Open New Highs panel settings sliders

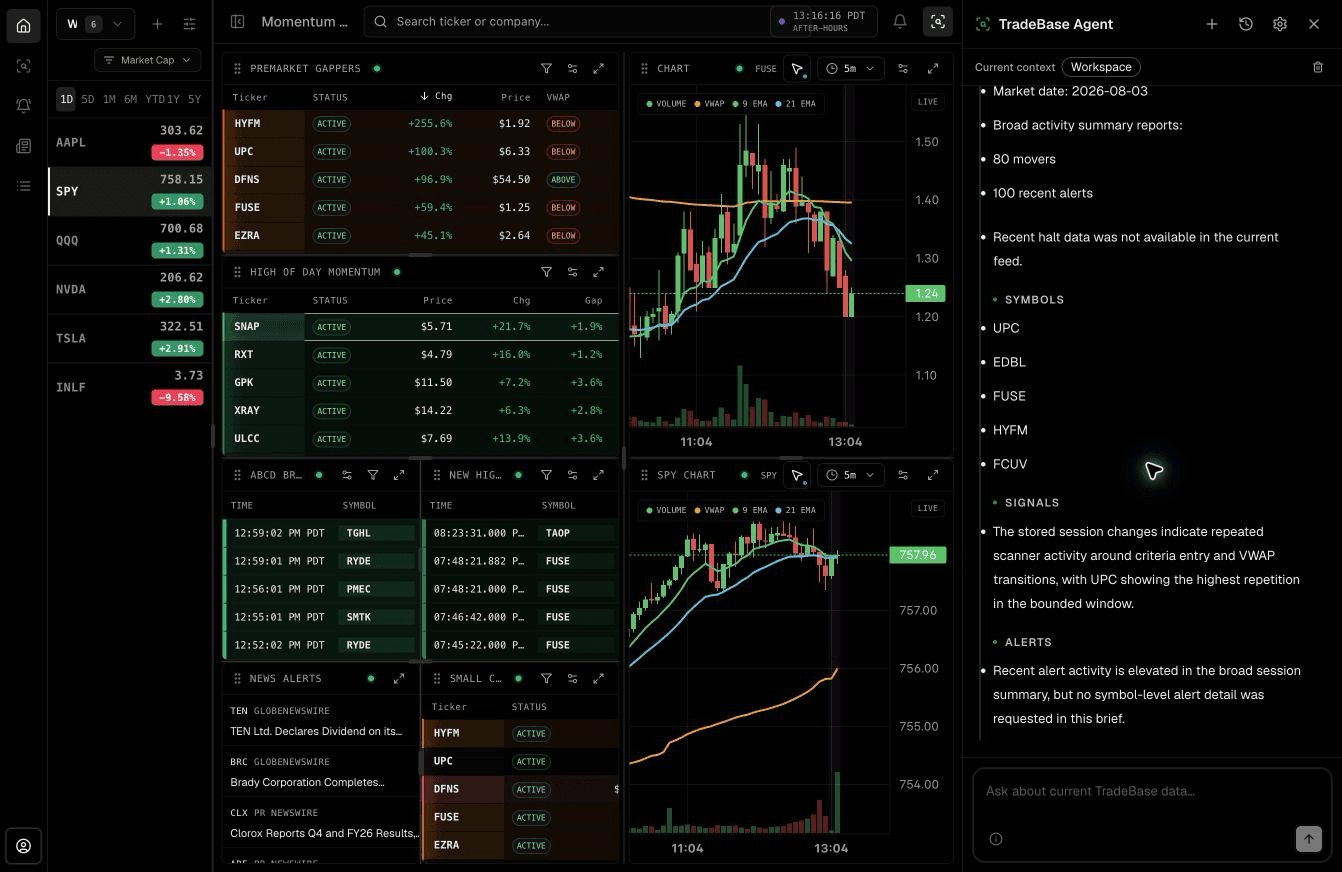pyautogui.click(x=572, y=475)
